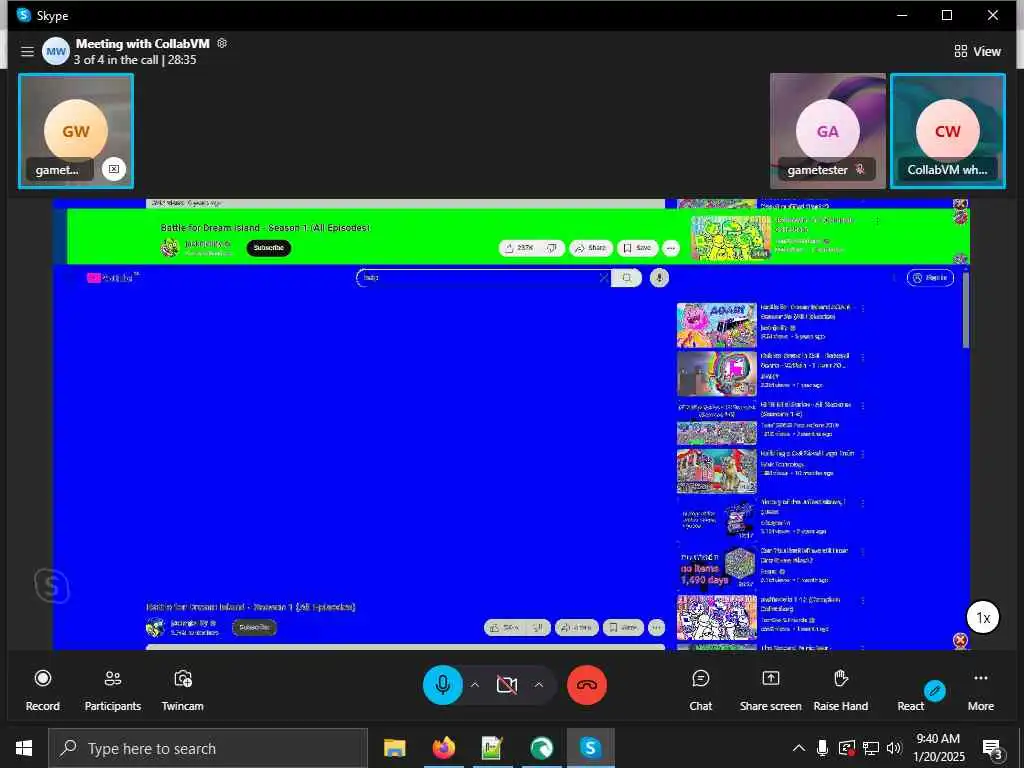Start Share screen
Viewport: 1024px width, 768px height.
[771, 690]
